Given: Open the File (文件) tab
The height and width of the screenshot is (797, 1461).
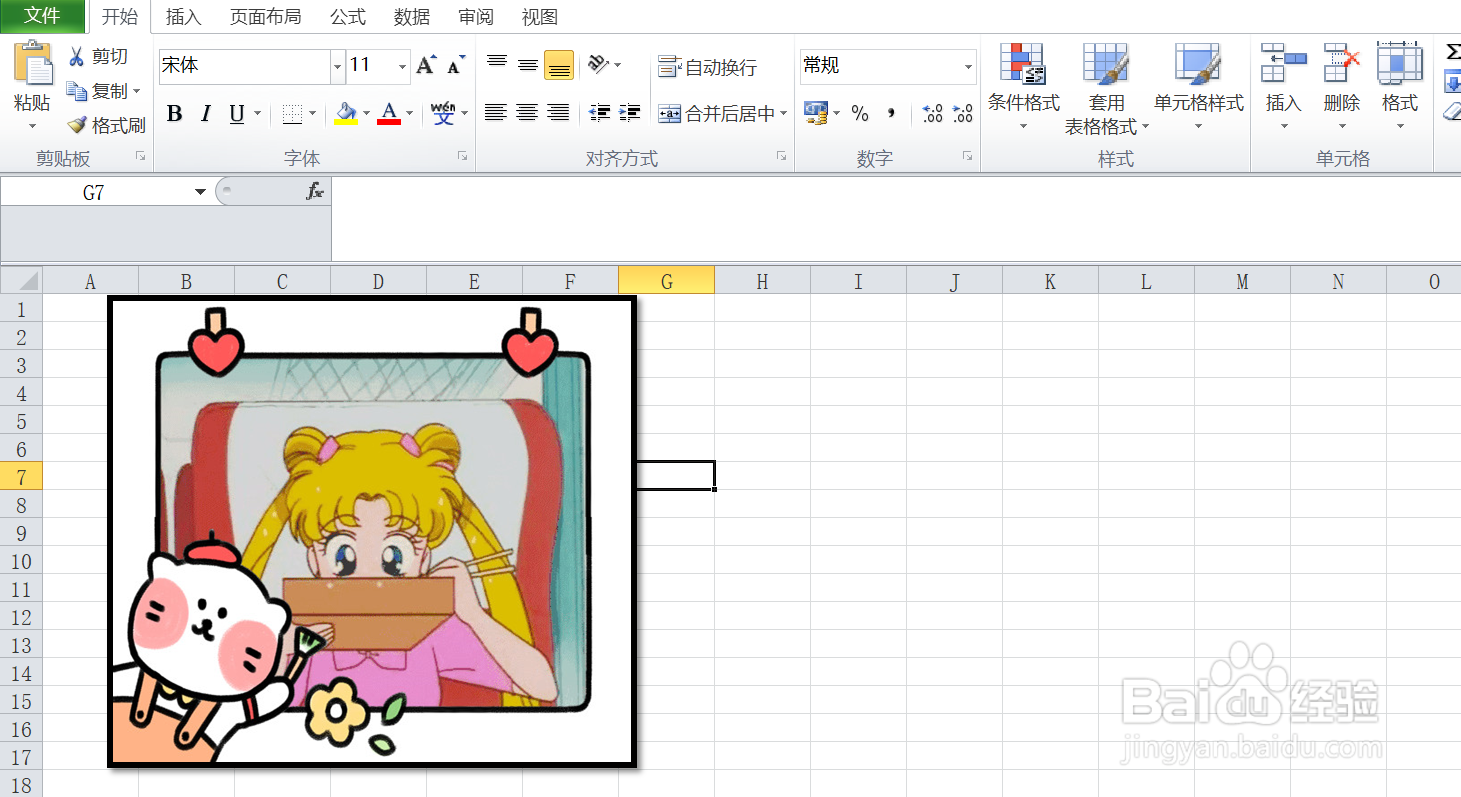Looking at the screenshot, I should [42, 15].
